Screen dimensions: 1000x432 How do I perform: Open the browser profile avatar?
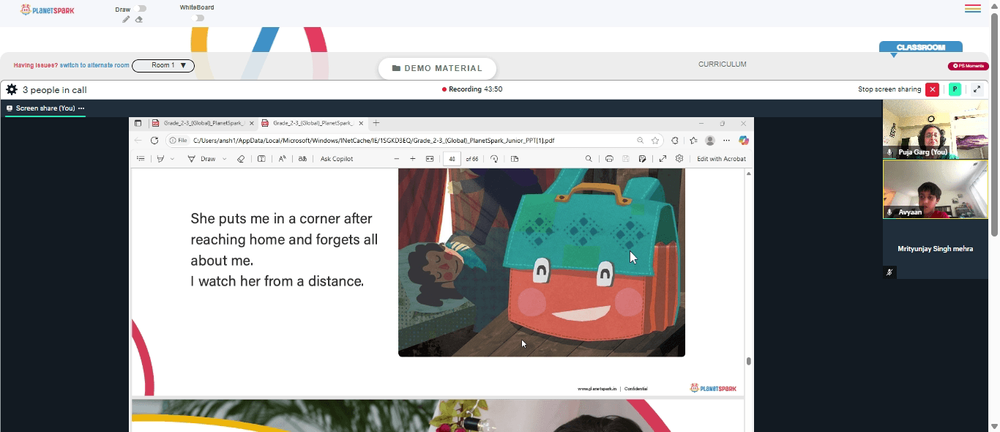(710, 140)
